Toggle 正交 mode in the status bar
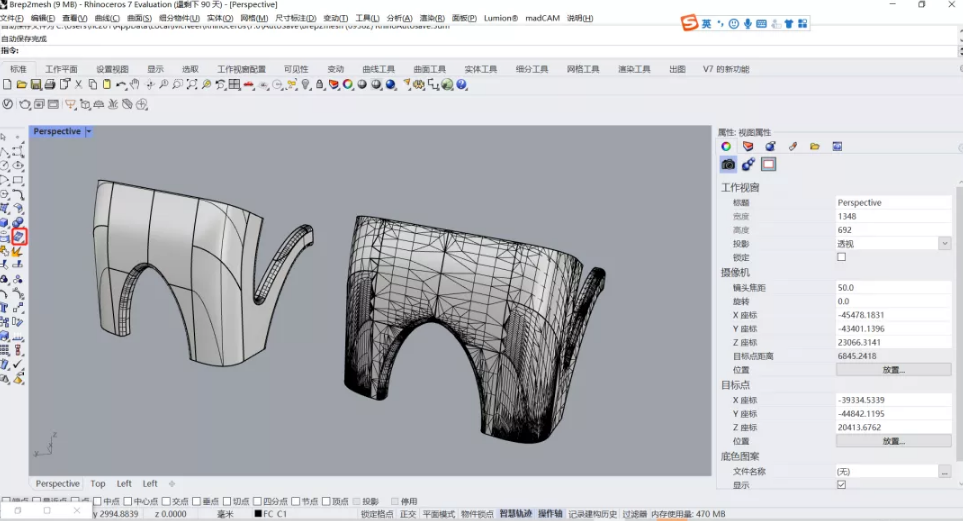This screenshot has width=963, height=521. (408, 514)
